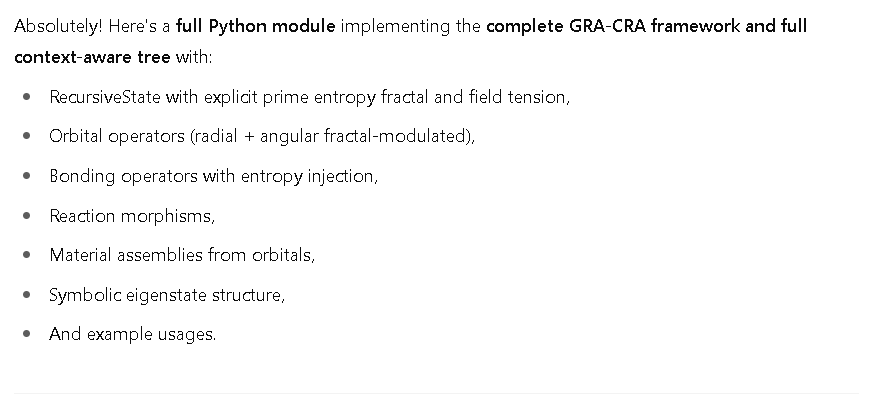Image resolution: width=872 pixels, height=407 pixels.
Task: Click the bullet before 'RecursiveState'
Action: point(27,97)
